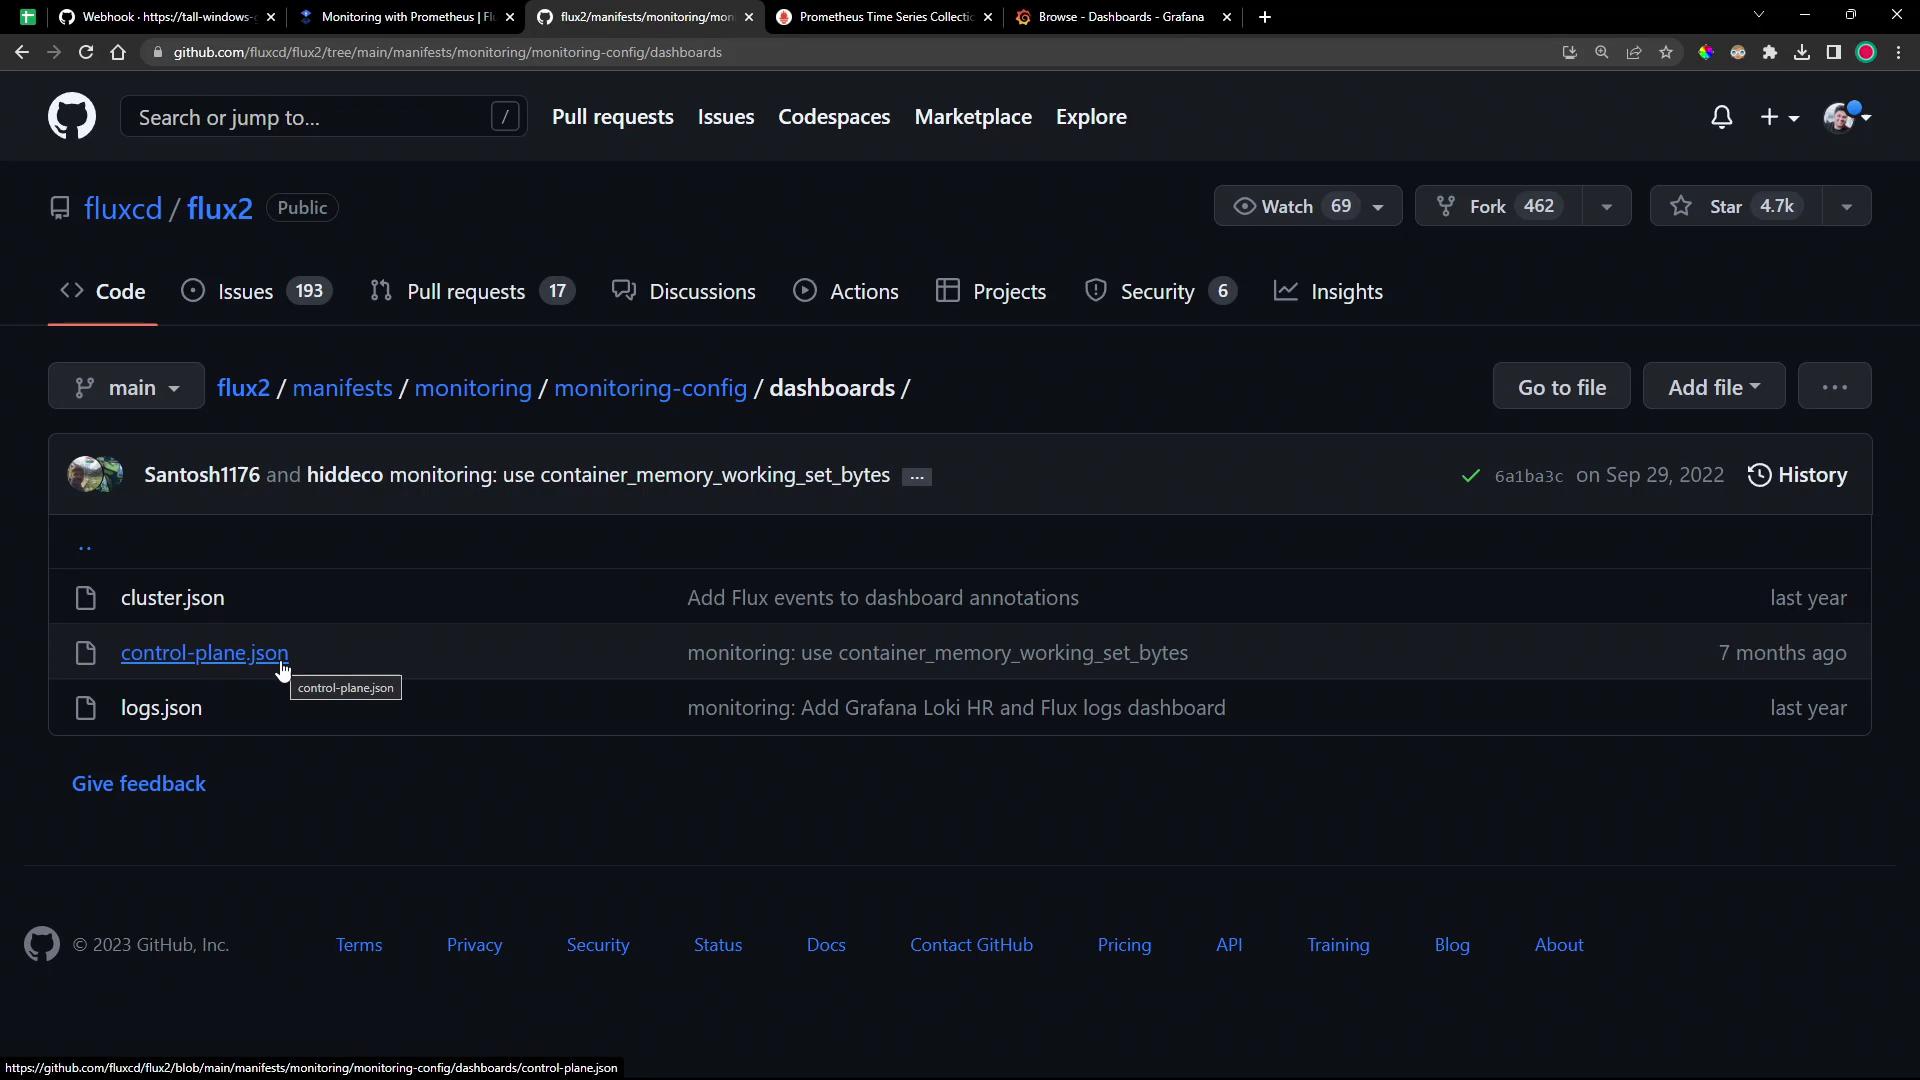The height and width of the screenshot is (1080, 1920).
Task: Open the GitHub home logo
Action: tap(72, 117)
